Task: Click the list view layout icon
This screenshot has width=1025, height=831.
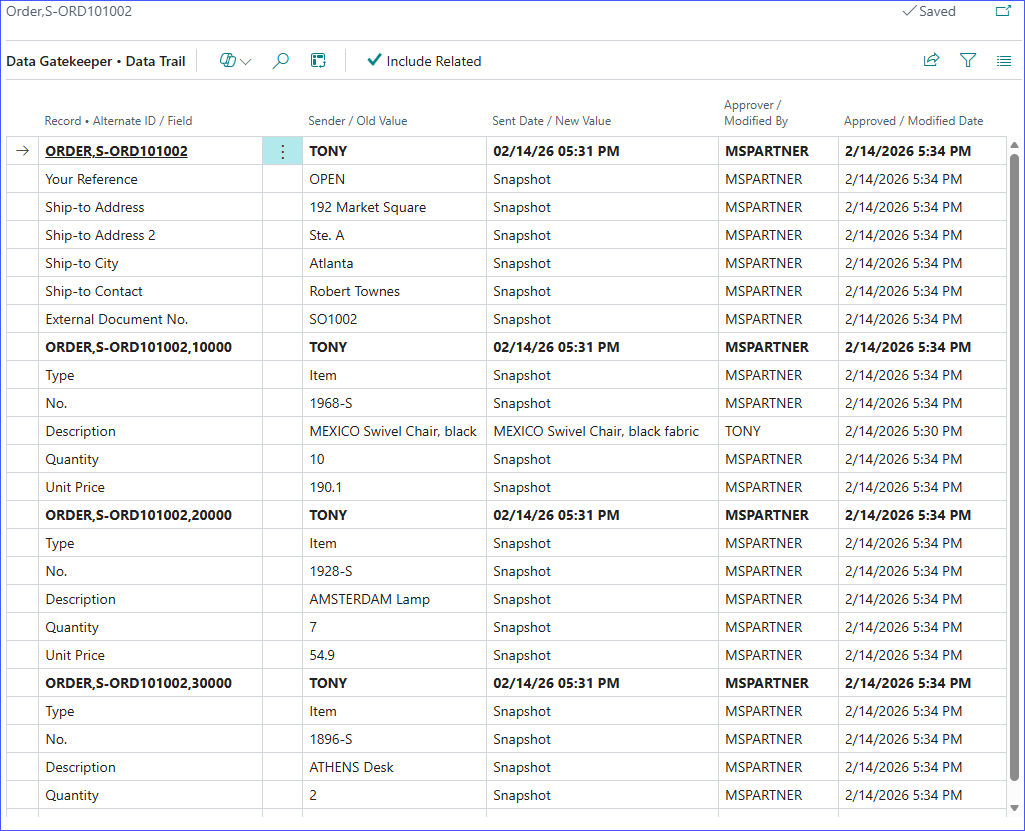Action: [x=1004, y=61]
